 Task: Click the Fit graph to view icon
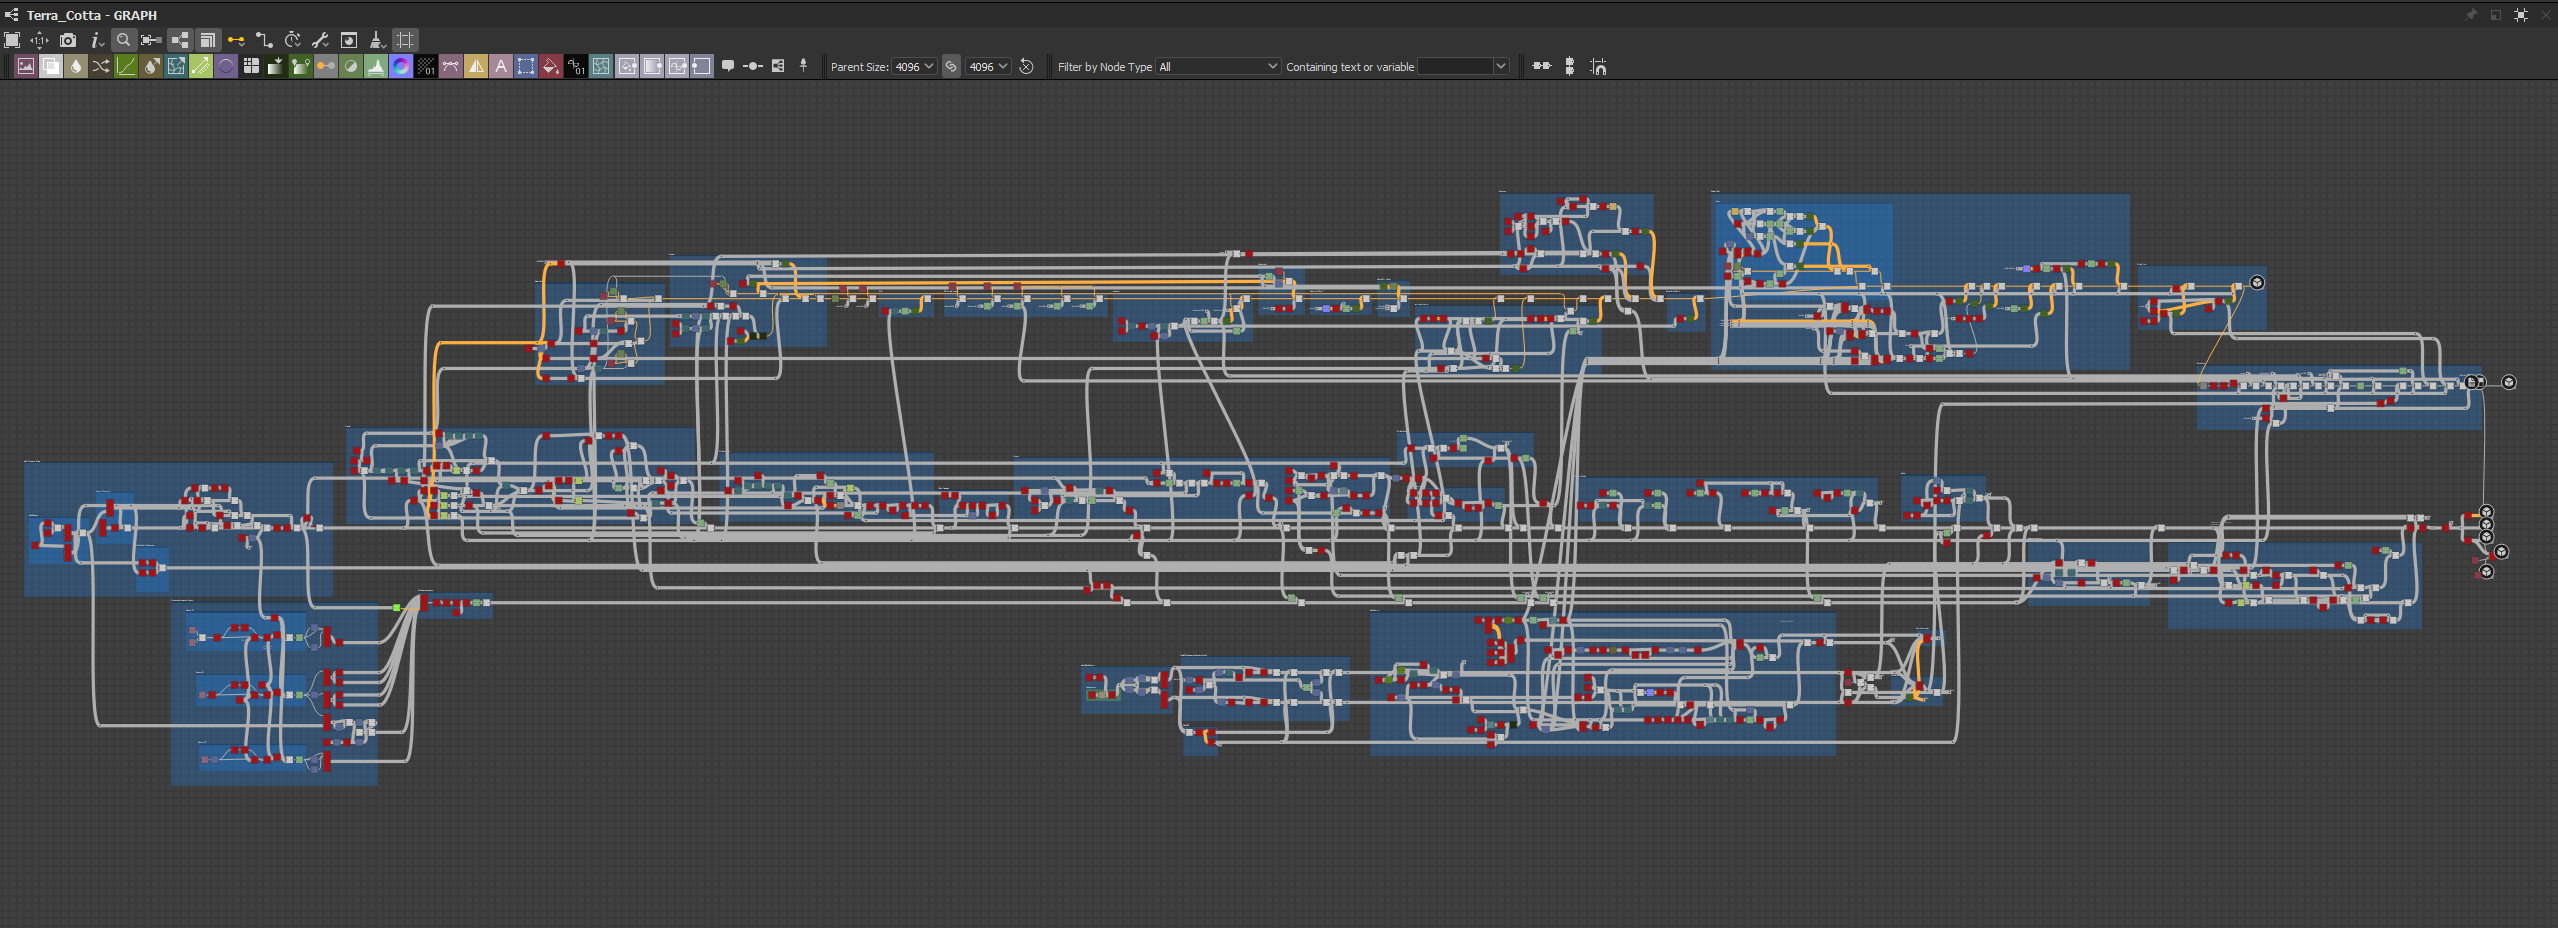[12, 40]
